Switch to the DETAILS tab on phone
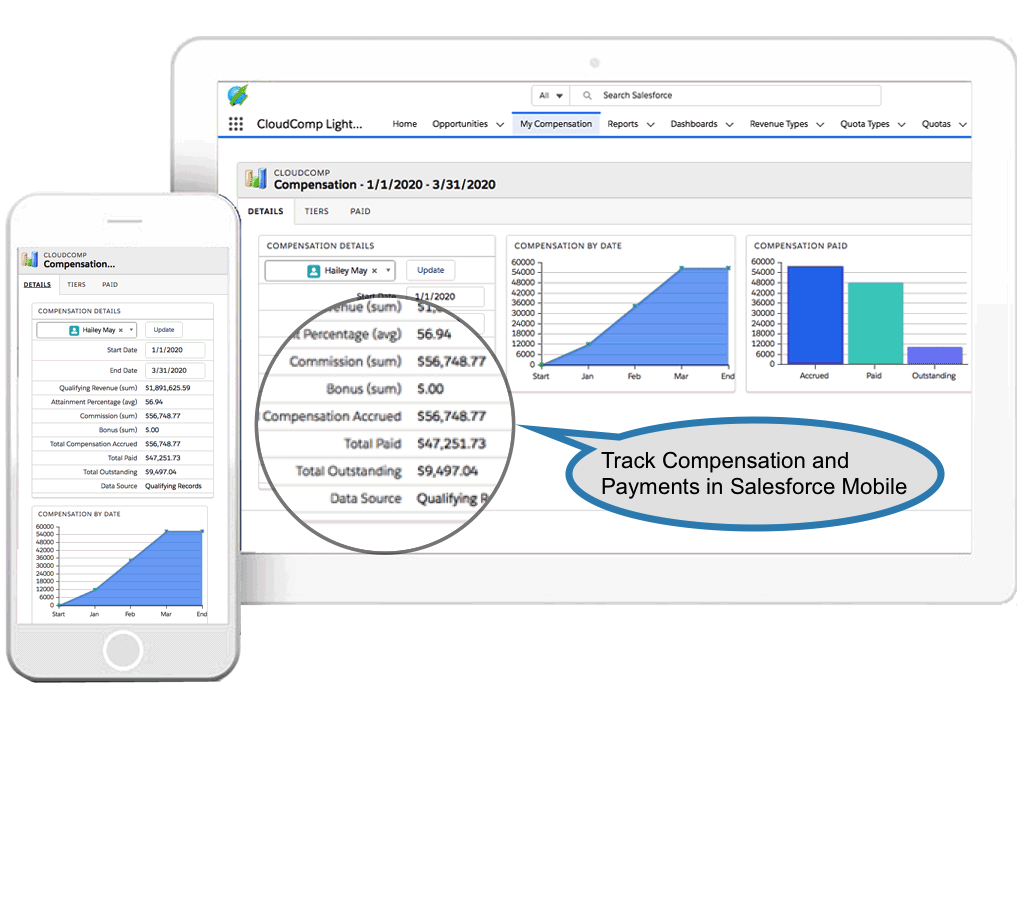The width and height of the screenshot is (1030, 903). [x=37, y=285]
